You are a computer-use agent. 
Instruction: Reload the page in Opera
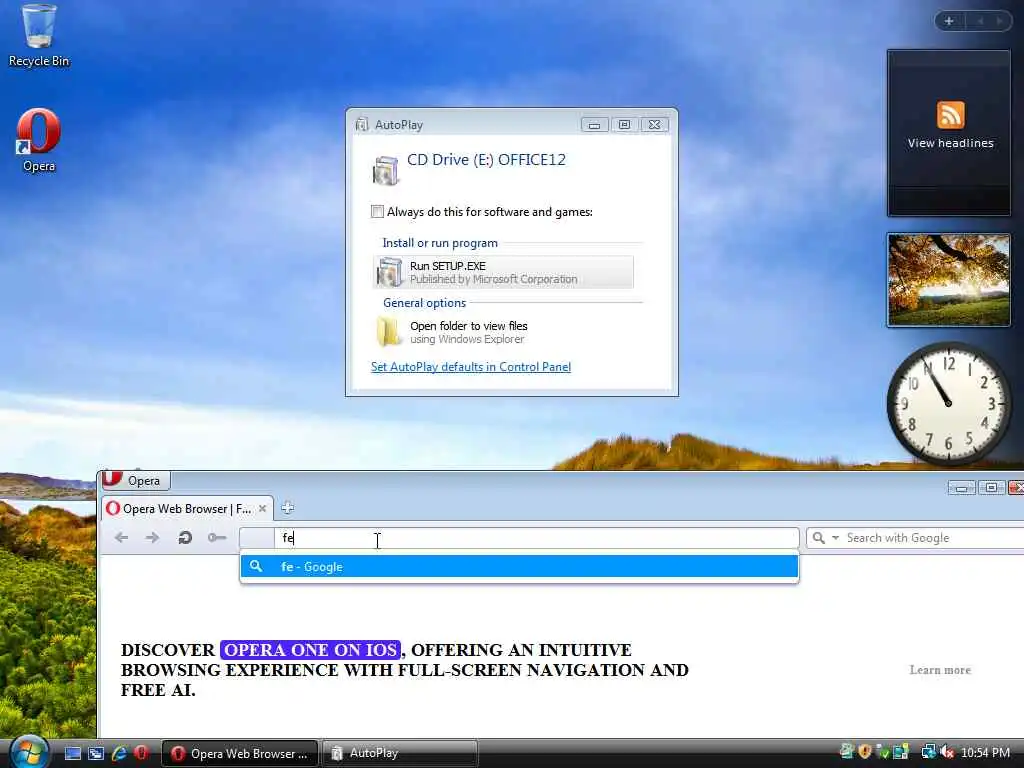185,537
